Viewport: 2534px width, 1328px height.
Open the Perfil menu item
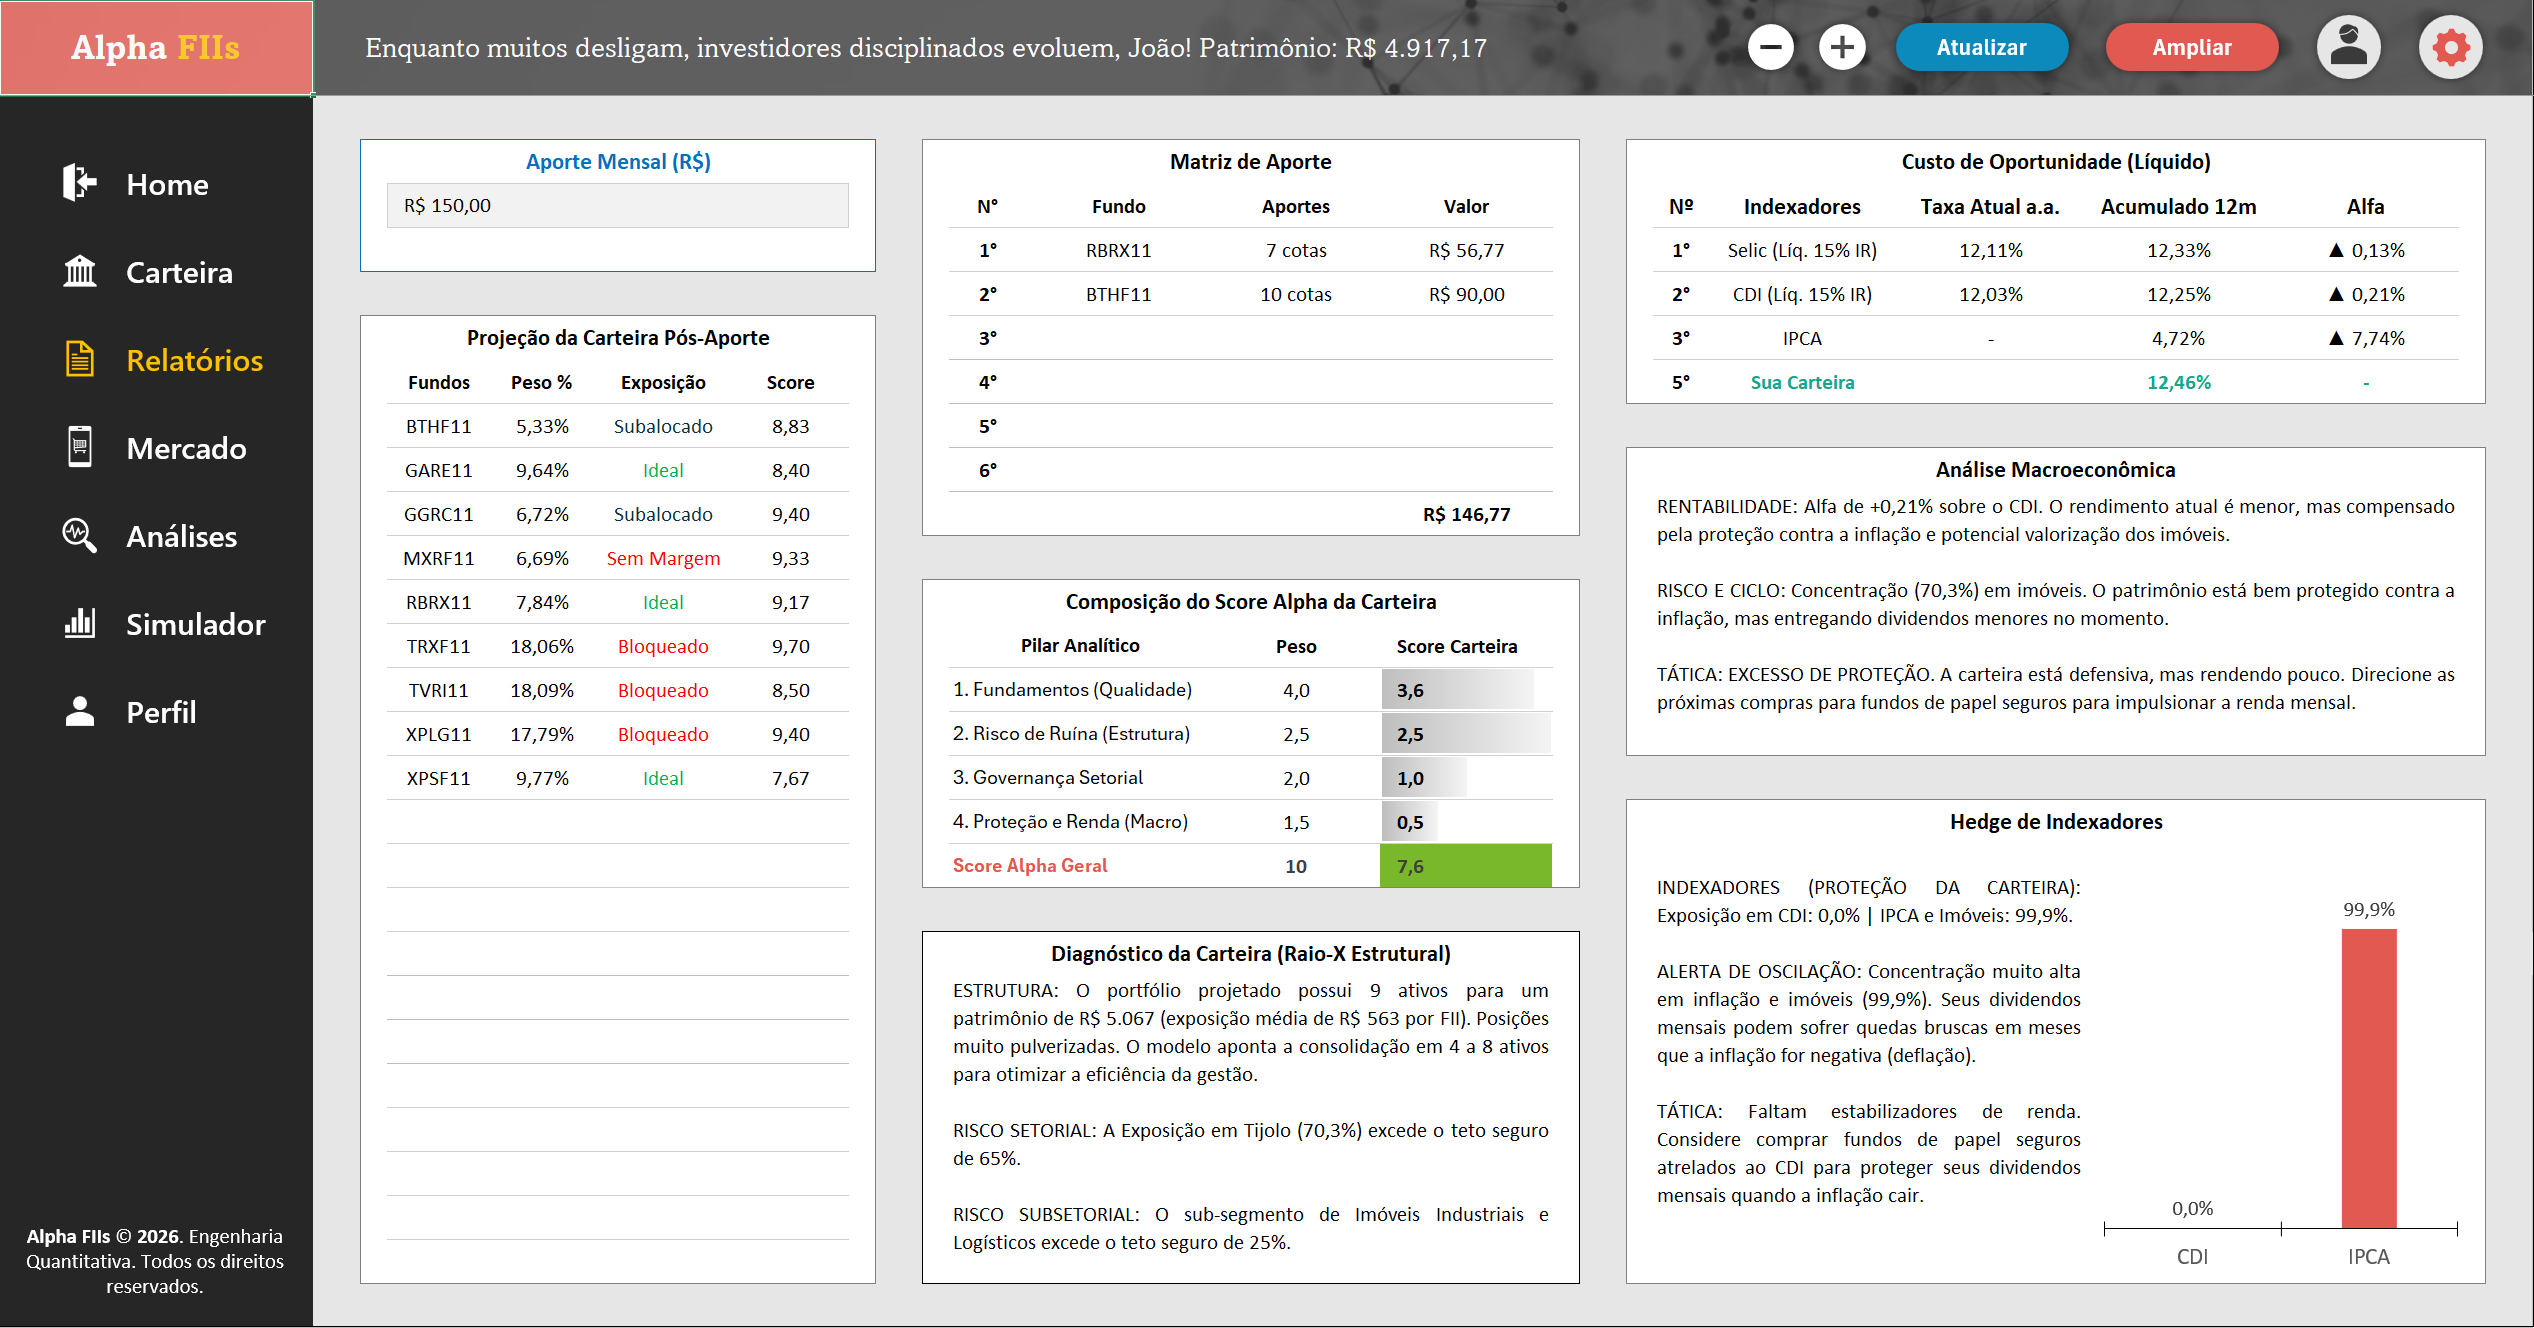coord(161,713)
